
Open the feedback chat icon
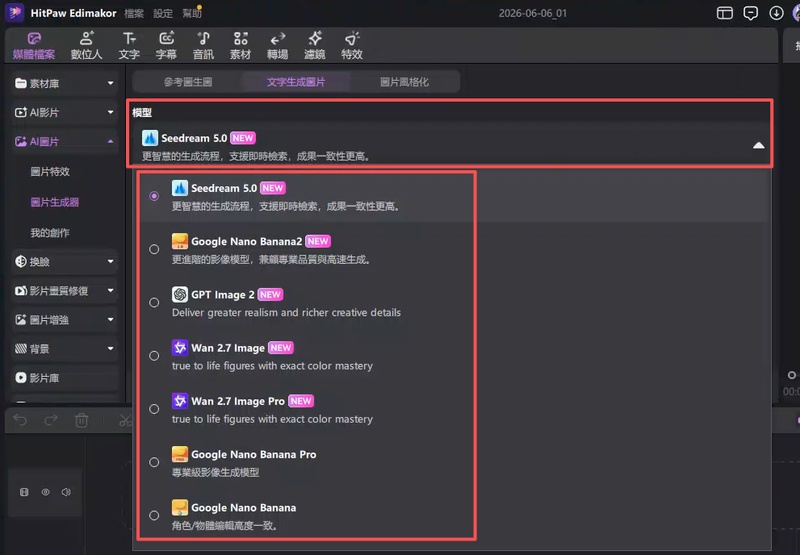point(751,13)
